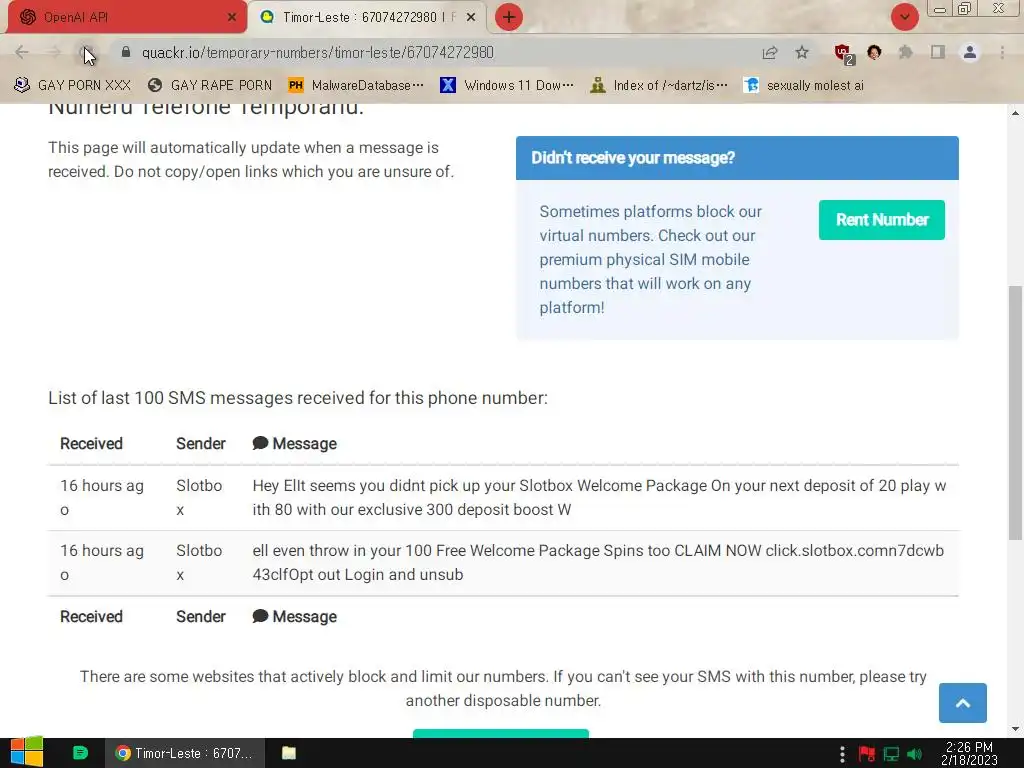Toggle the browser side panel
This screenshot has height=768, width=1024.
point(938,52)
